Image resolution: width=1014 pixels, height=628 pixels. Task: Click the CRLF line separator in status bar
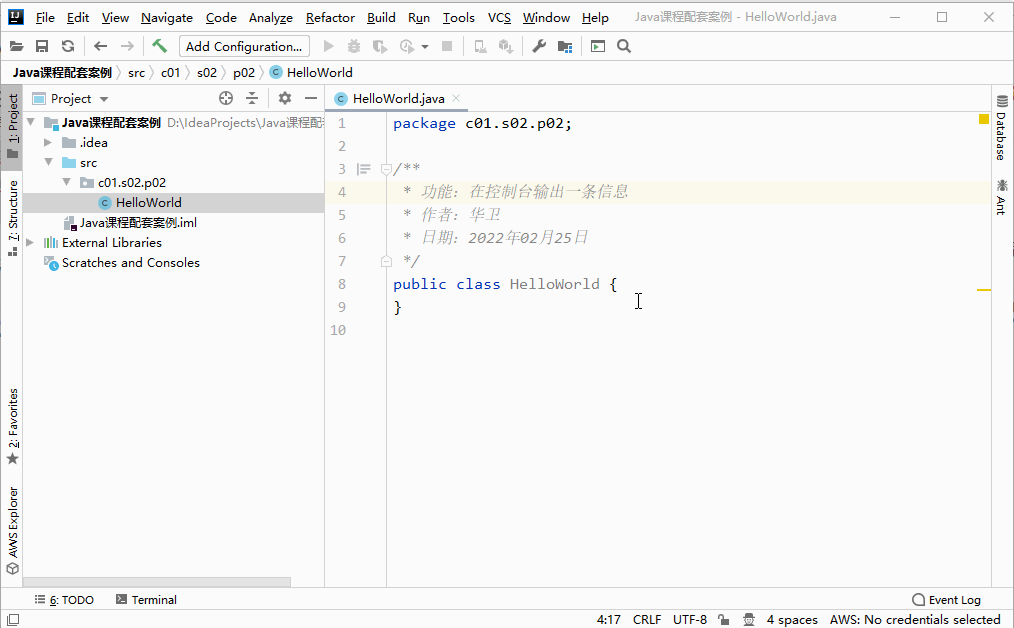(647, 620)
